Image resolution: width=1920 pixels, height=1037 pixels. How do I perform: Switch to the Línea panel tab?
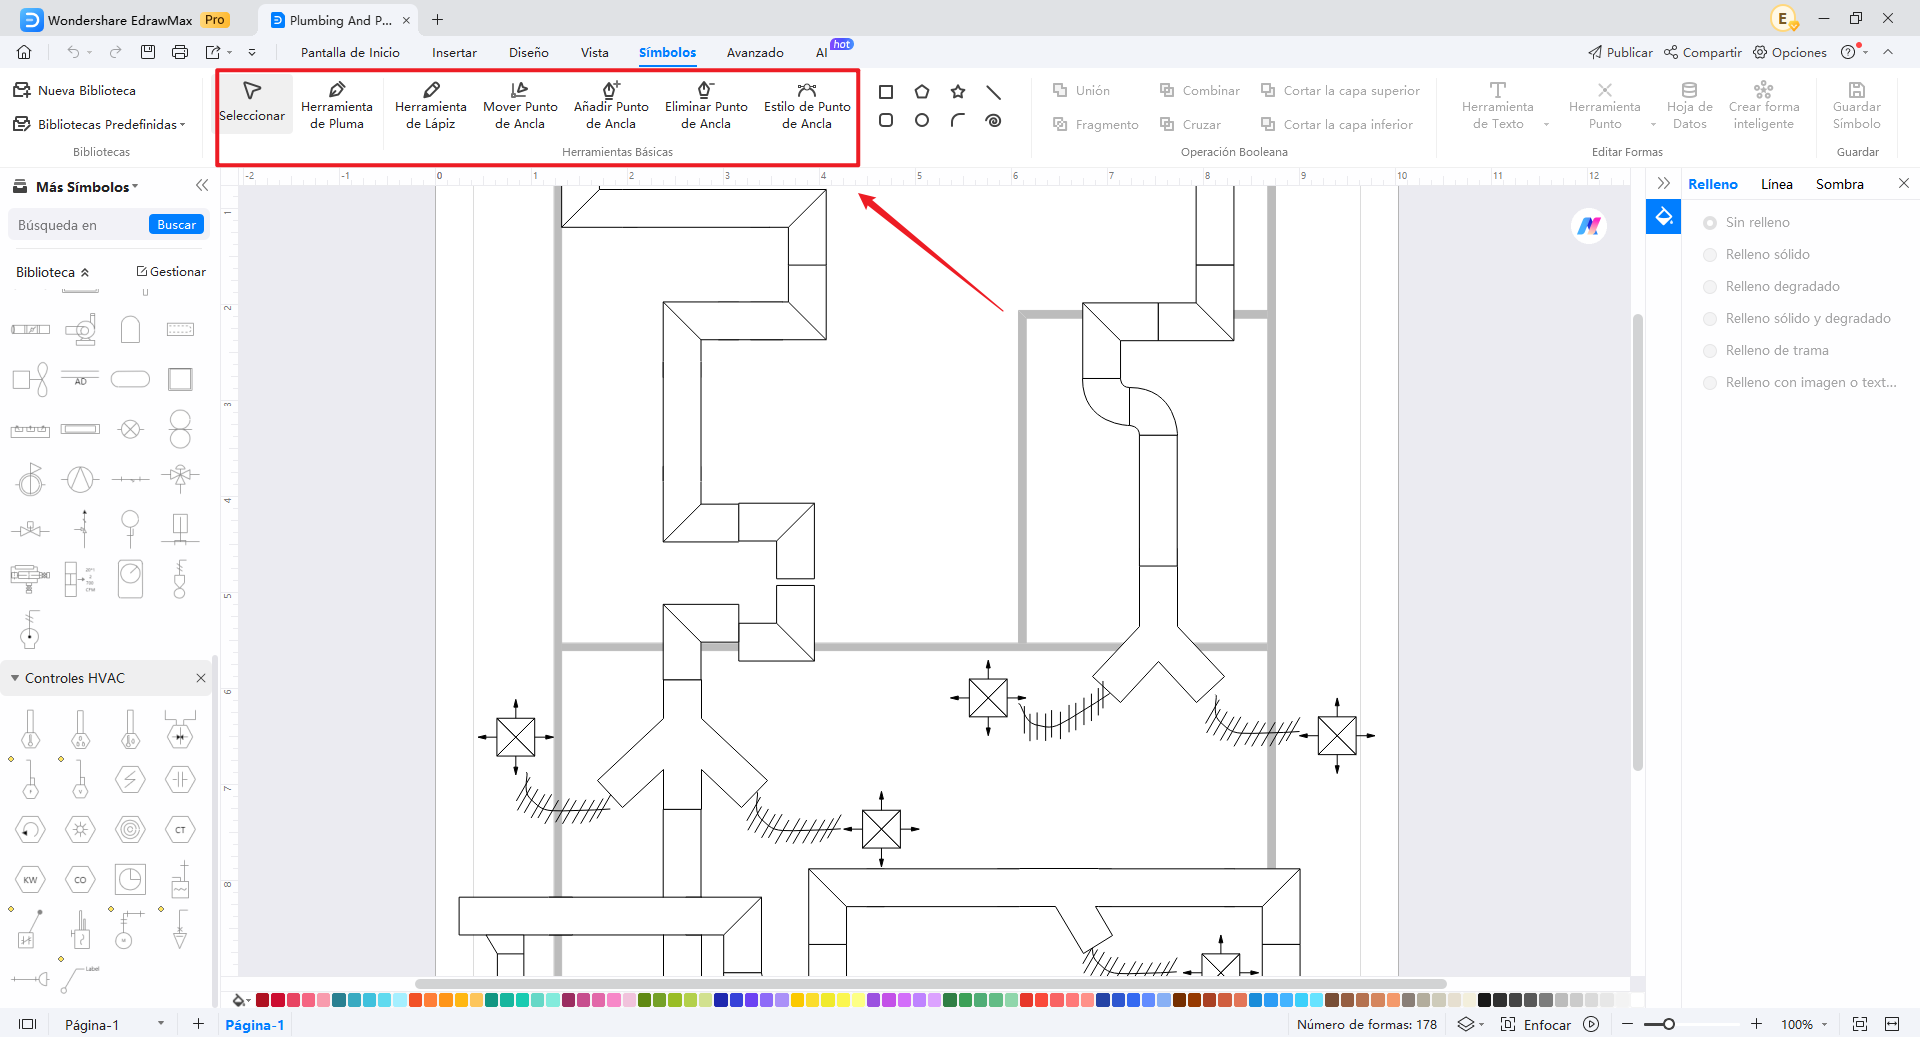(x=1776, y=184)
